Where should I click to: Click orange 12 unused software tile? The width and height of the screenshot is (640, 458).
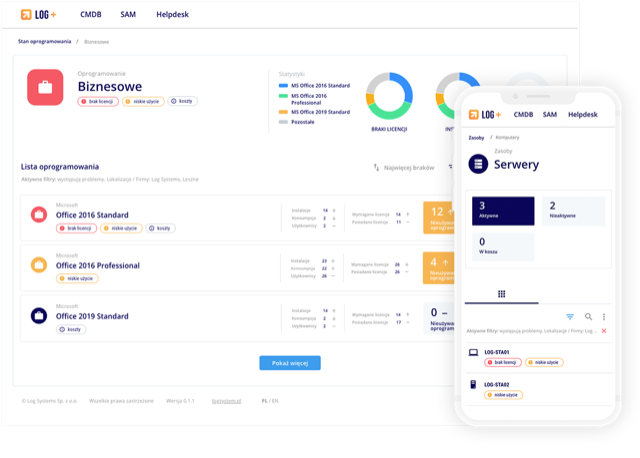[439, 218]
